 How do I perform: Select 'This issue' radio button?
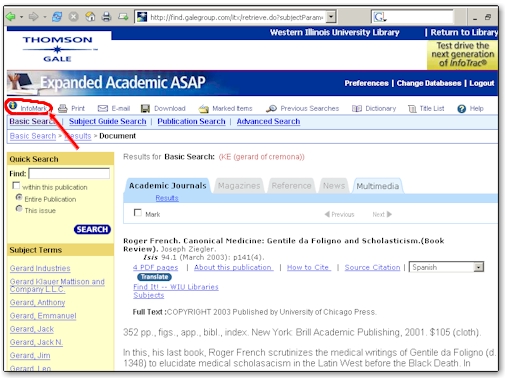click(19, 209)
